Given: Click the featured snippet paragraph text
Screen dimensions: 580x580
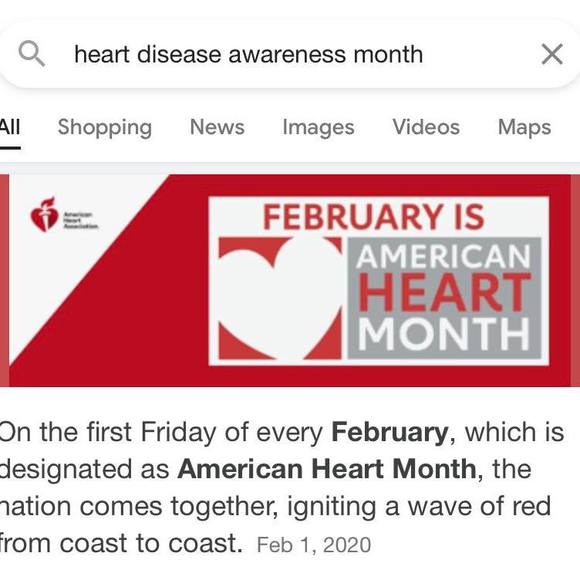Looking at the screenshot, I should pos(282,488).
